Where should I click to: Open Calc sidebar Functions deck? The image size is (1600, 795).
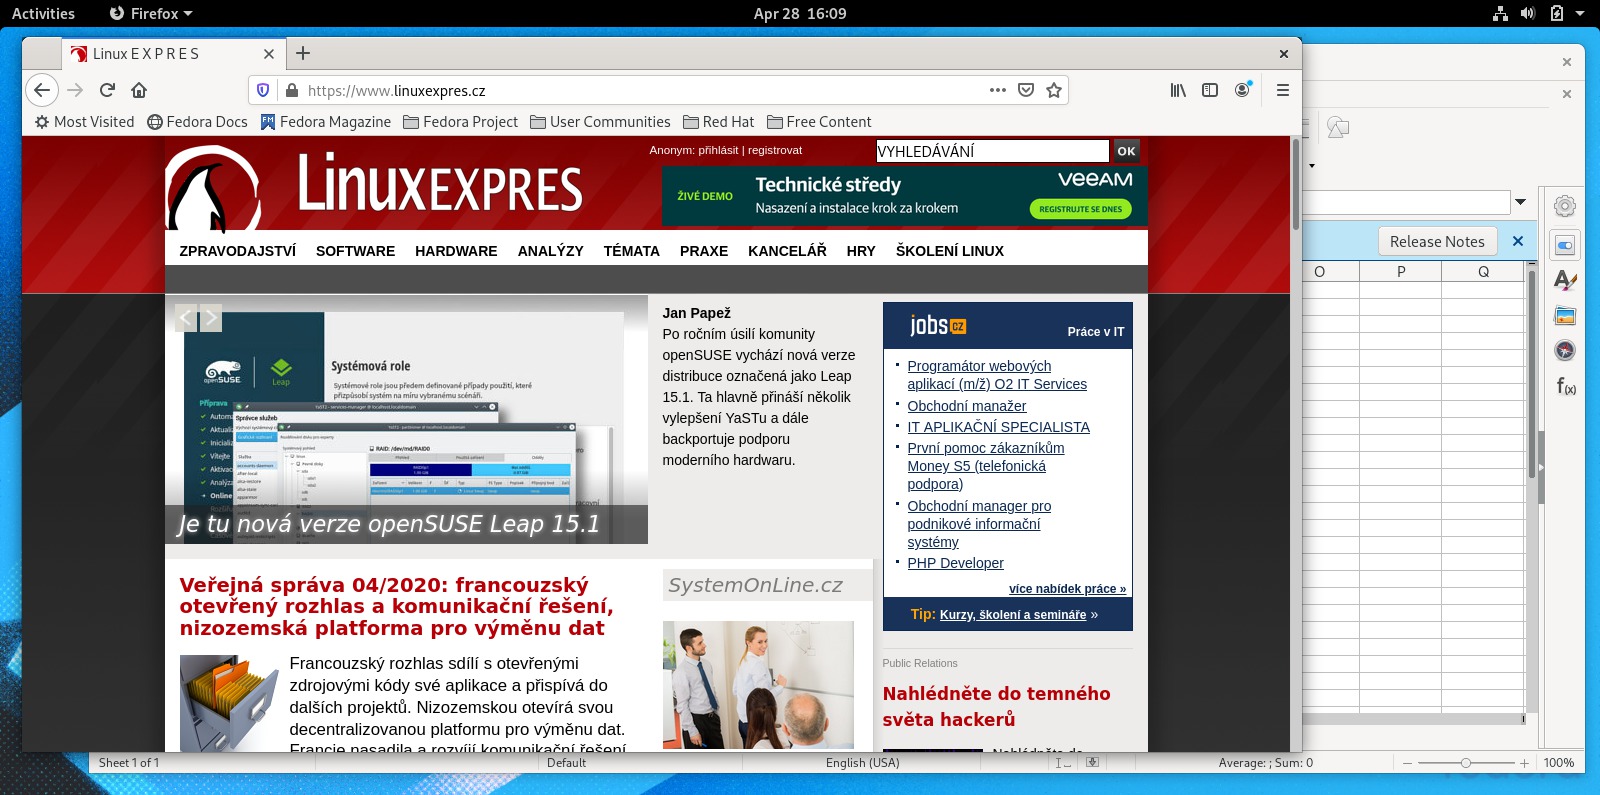(x=1565, y=386)
